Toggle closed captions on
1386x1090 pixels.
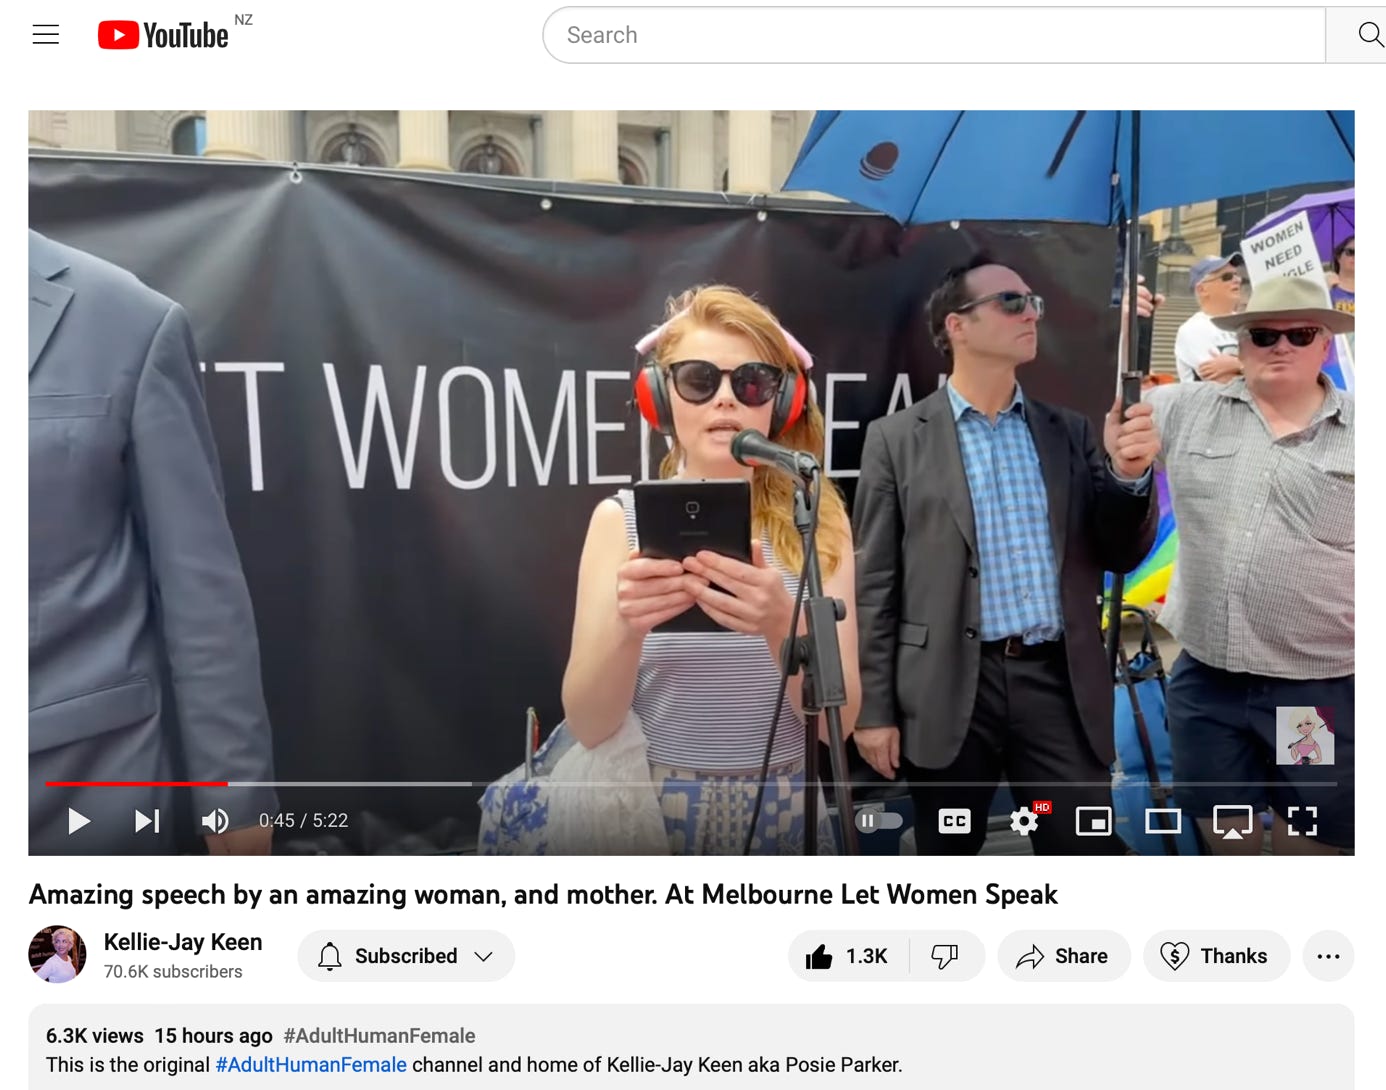click(954, 821)
